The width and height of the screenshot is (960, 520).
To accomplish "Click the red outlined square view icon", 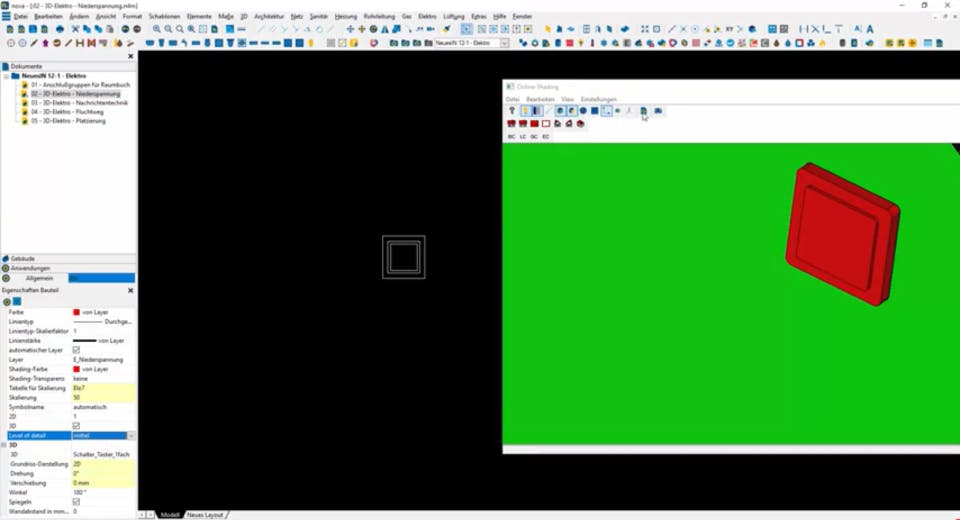I will [x=546, y=124].
